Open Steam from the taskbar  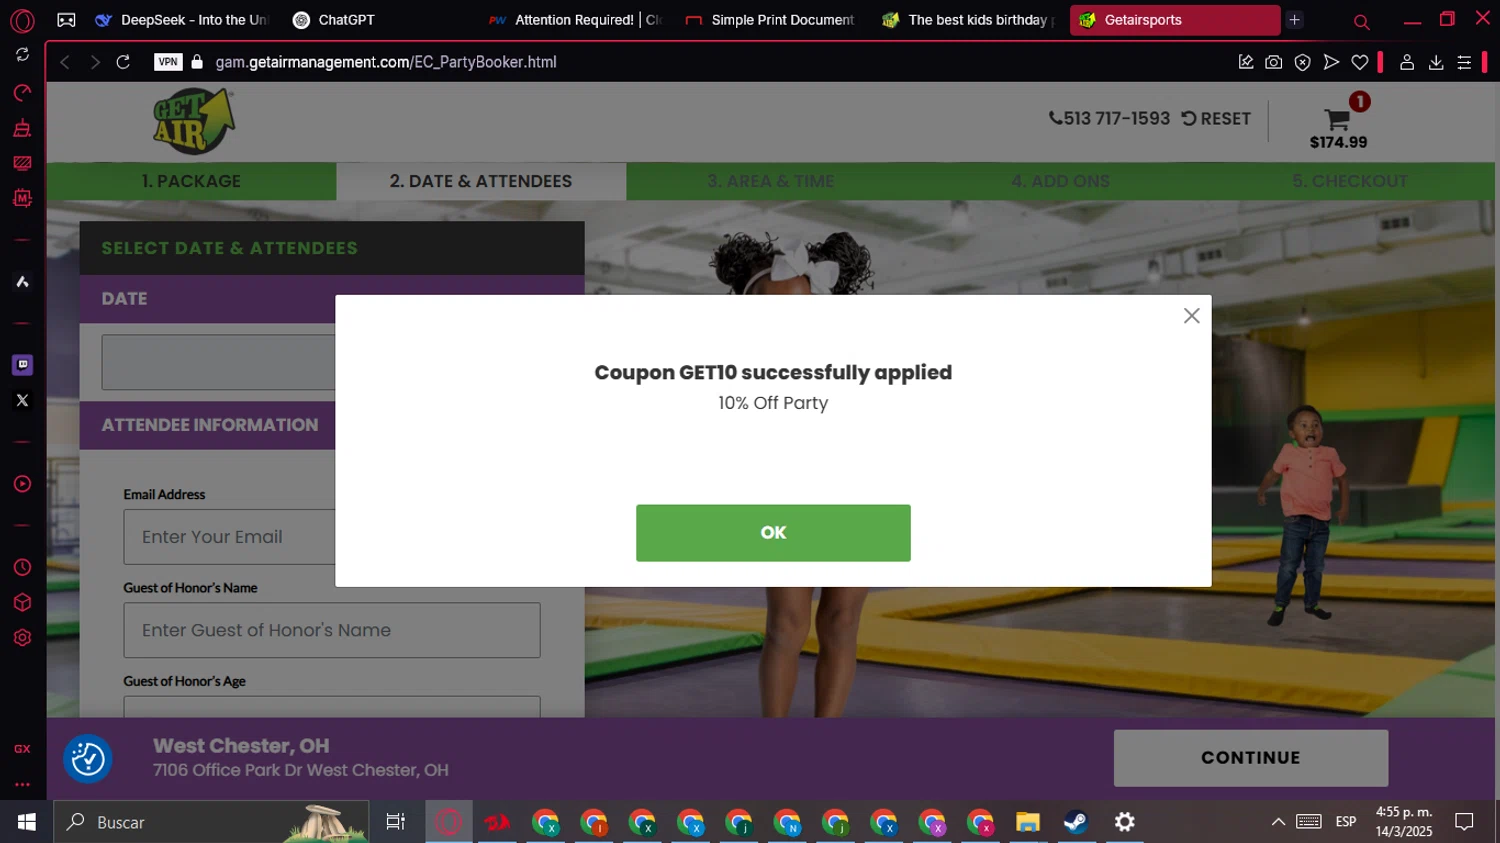[1076, 822]
